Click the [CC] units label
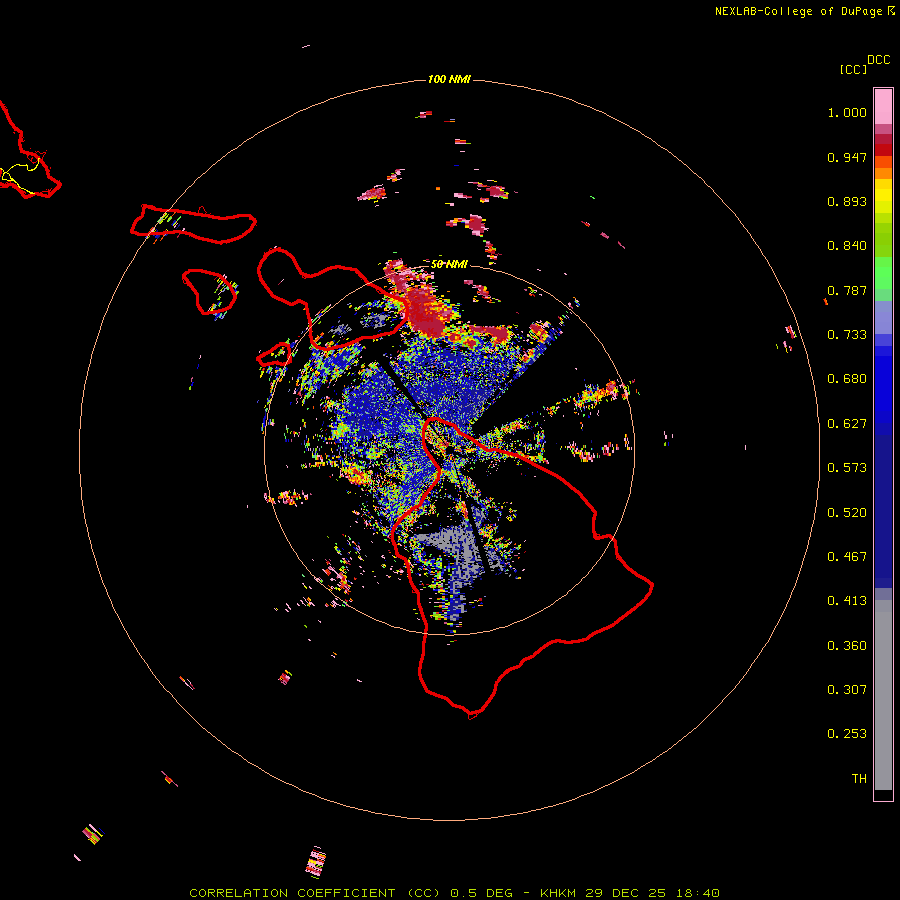The image size is (900, 900). (853, 69)
